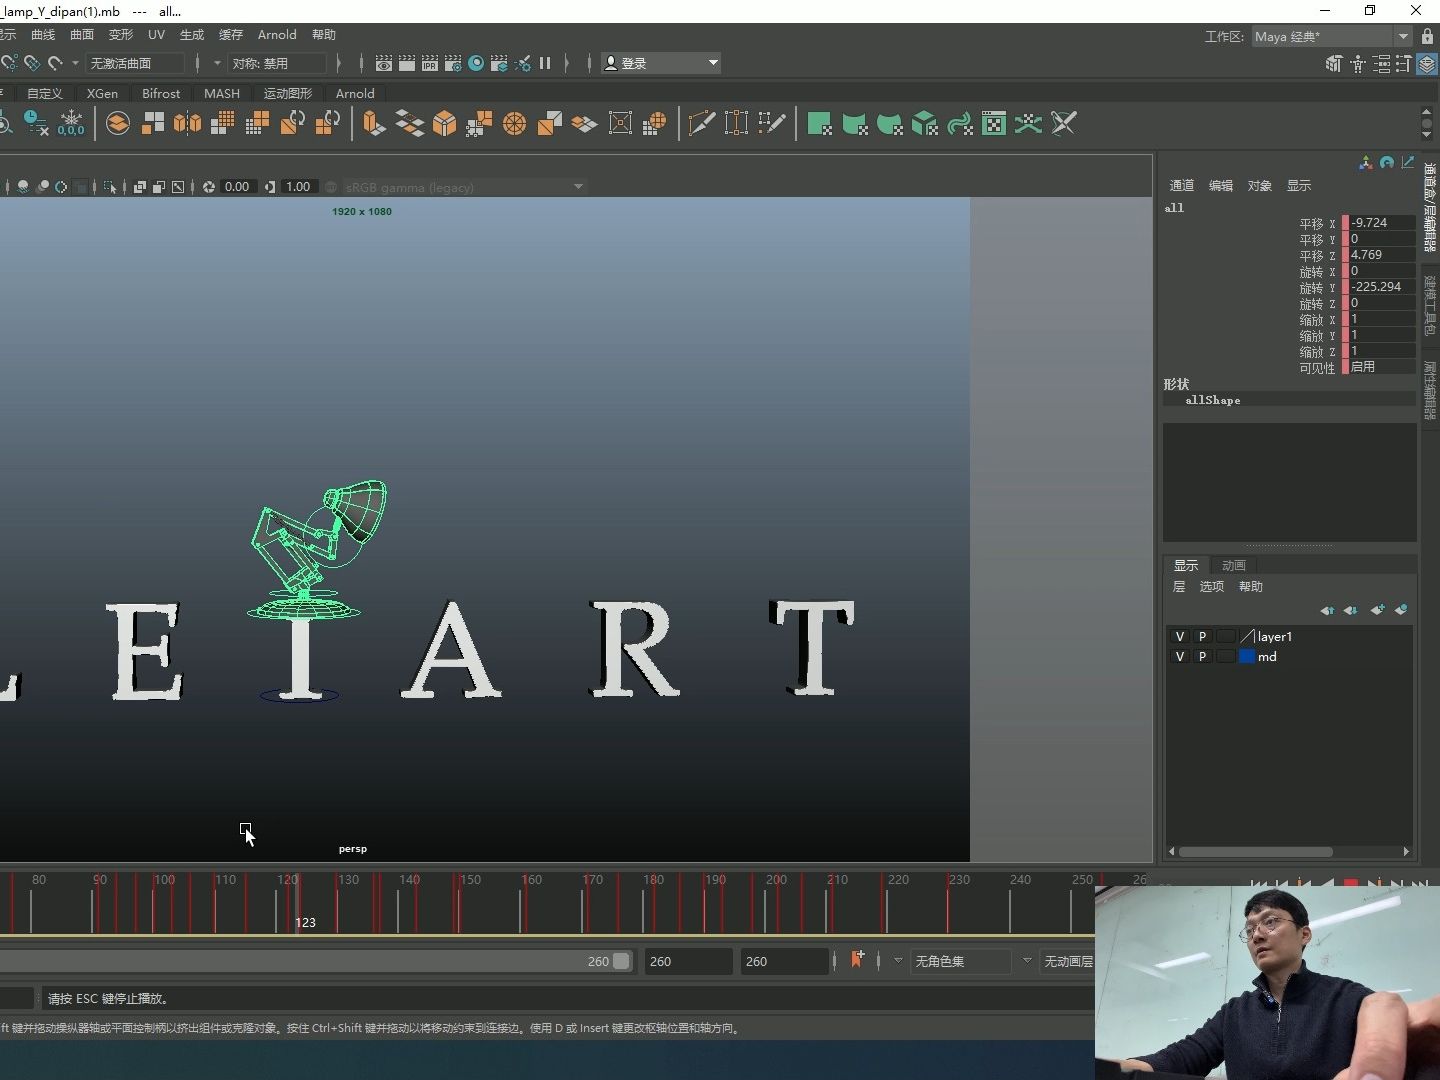Image resolution: width=1440 pixels, height=1080 pixels.
Task: Click the auto keyframe toggle icon
Action: 857,960
